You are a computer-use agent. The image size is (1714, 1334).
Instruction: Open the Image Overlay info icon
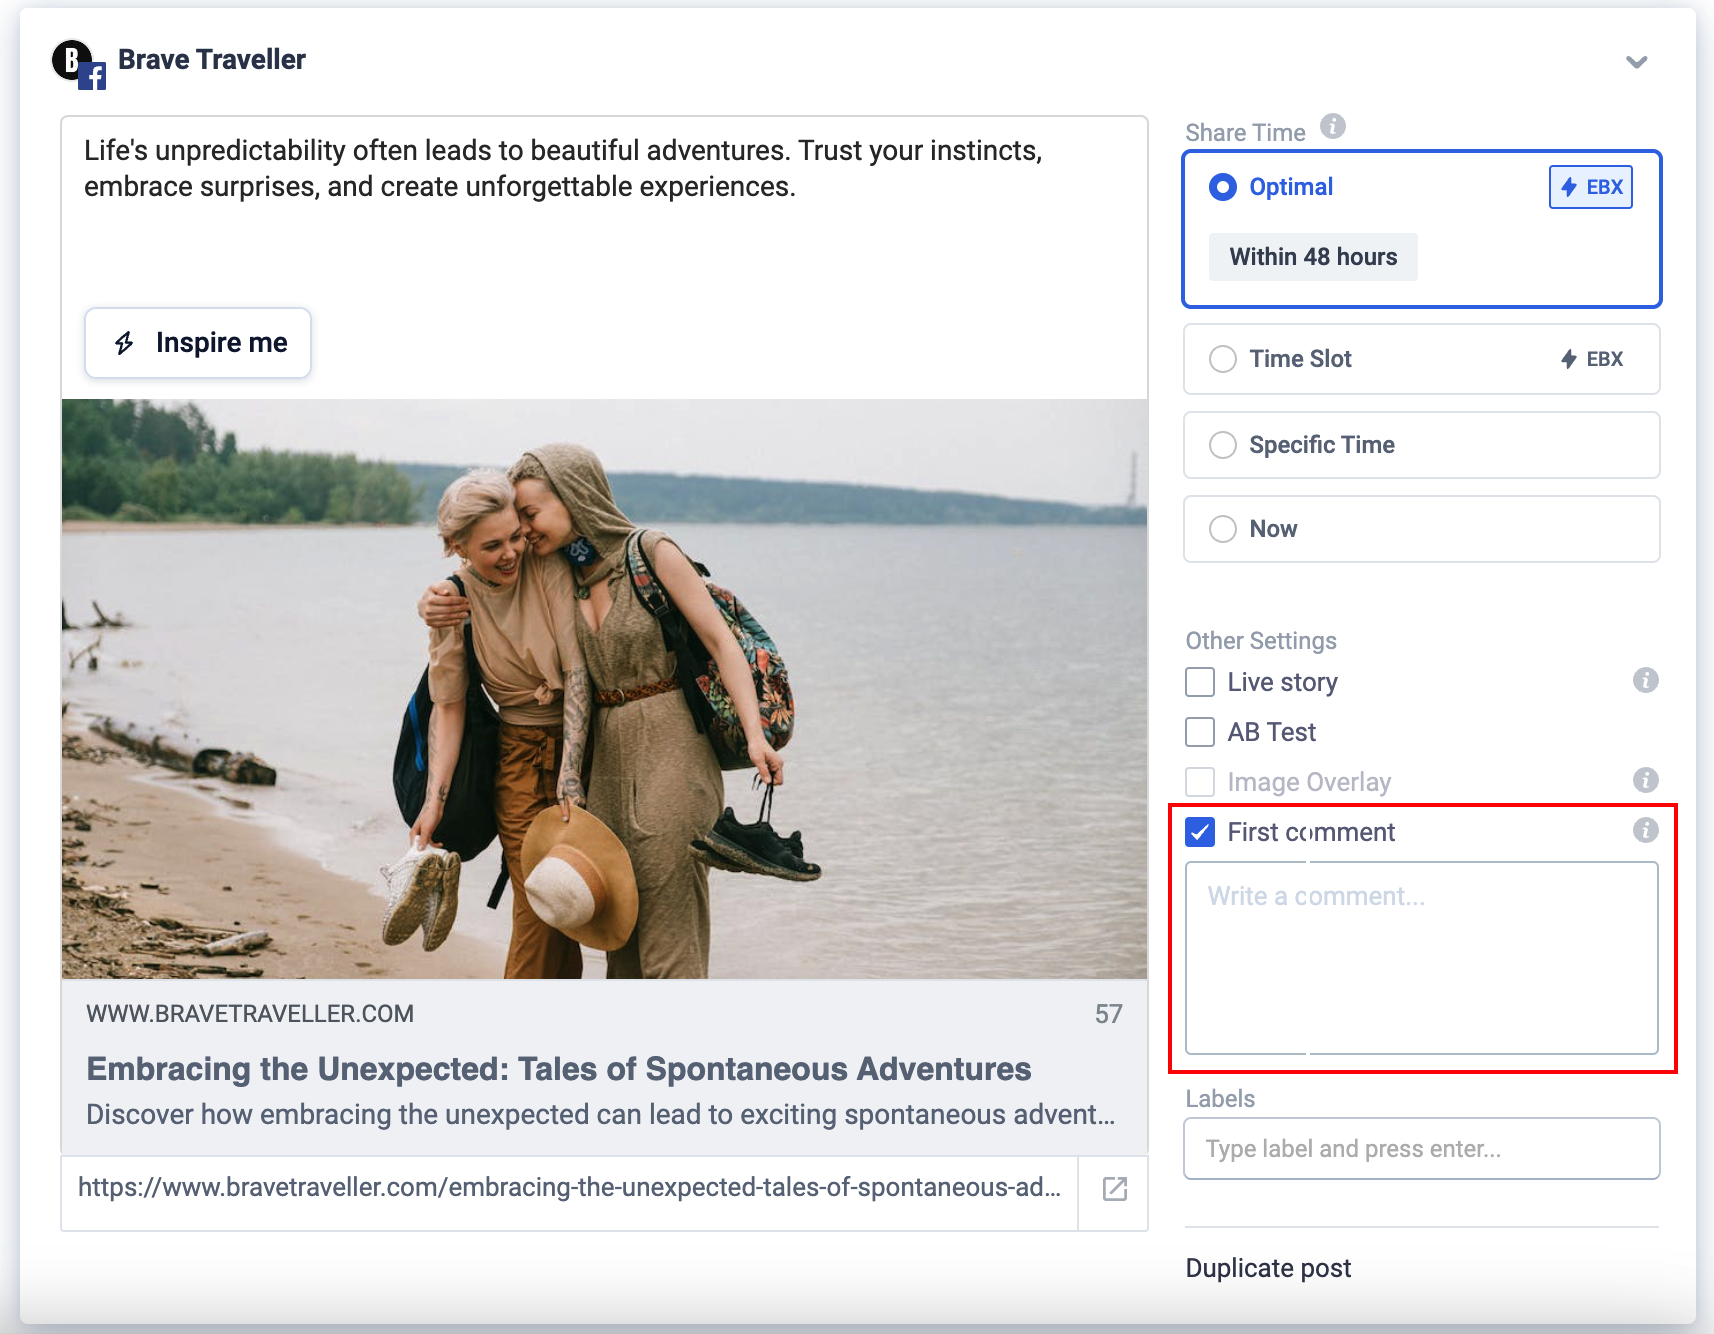[x=1645, y=780]
